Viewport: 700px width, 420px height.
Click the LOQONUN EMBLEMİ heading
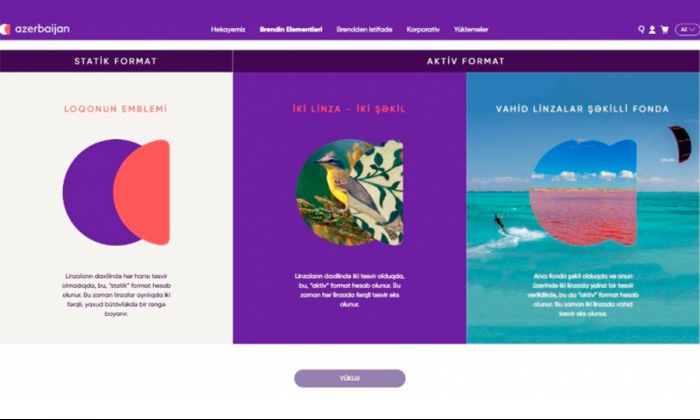click(116, 109)
